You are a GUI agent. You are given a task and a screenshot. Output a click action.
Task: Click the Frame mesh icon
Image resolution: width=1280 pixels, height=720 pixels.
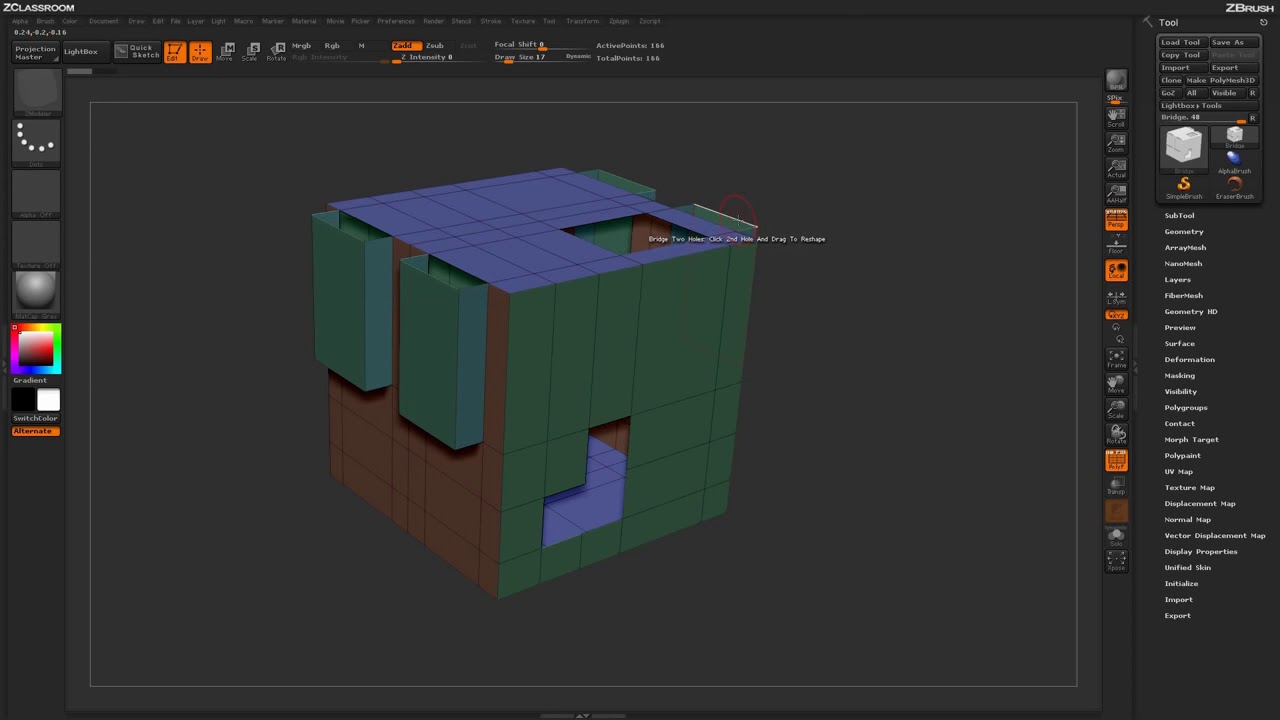coord(1116,359)
